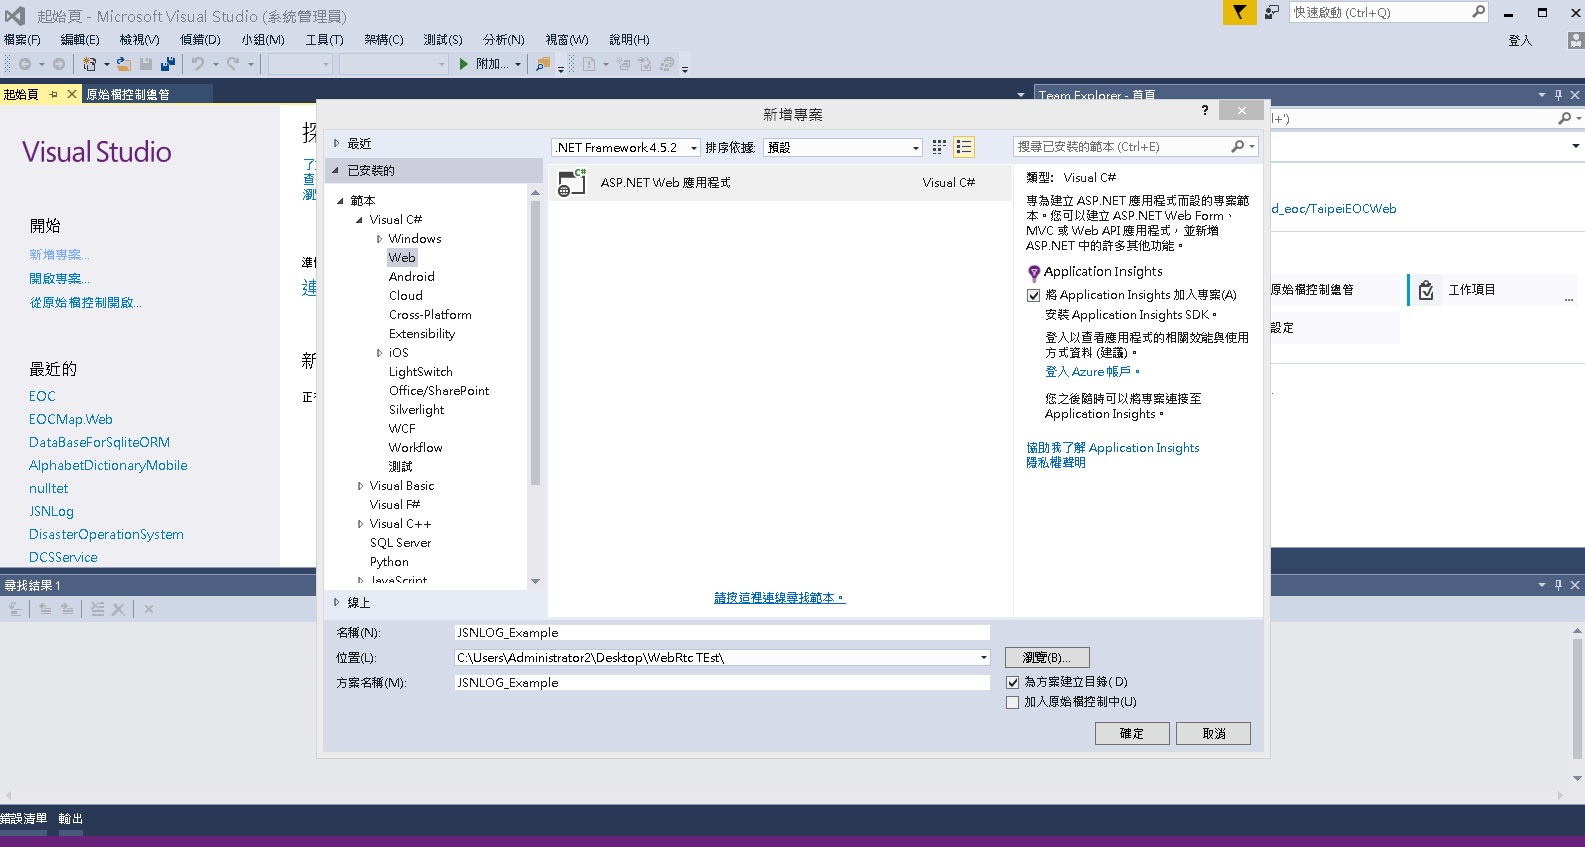1585x847 pixels.
Task: Open recent project EOCMap.Web
Action: pyautogui.click(x=71, y=419)
